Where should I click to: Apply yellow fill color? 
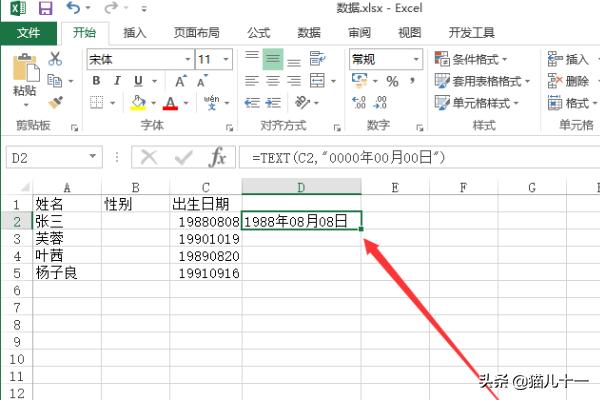click(x=138, y=103)
